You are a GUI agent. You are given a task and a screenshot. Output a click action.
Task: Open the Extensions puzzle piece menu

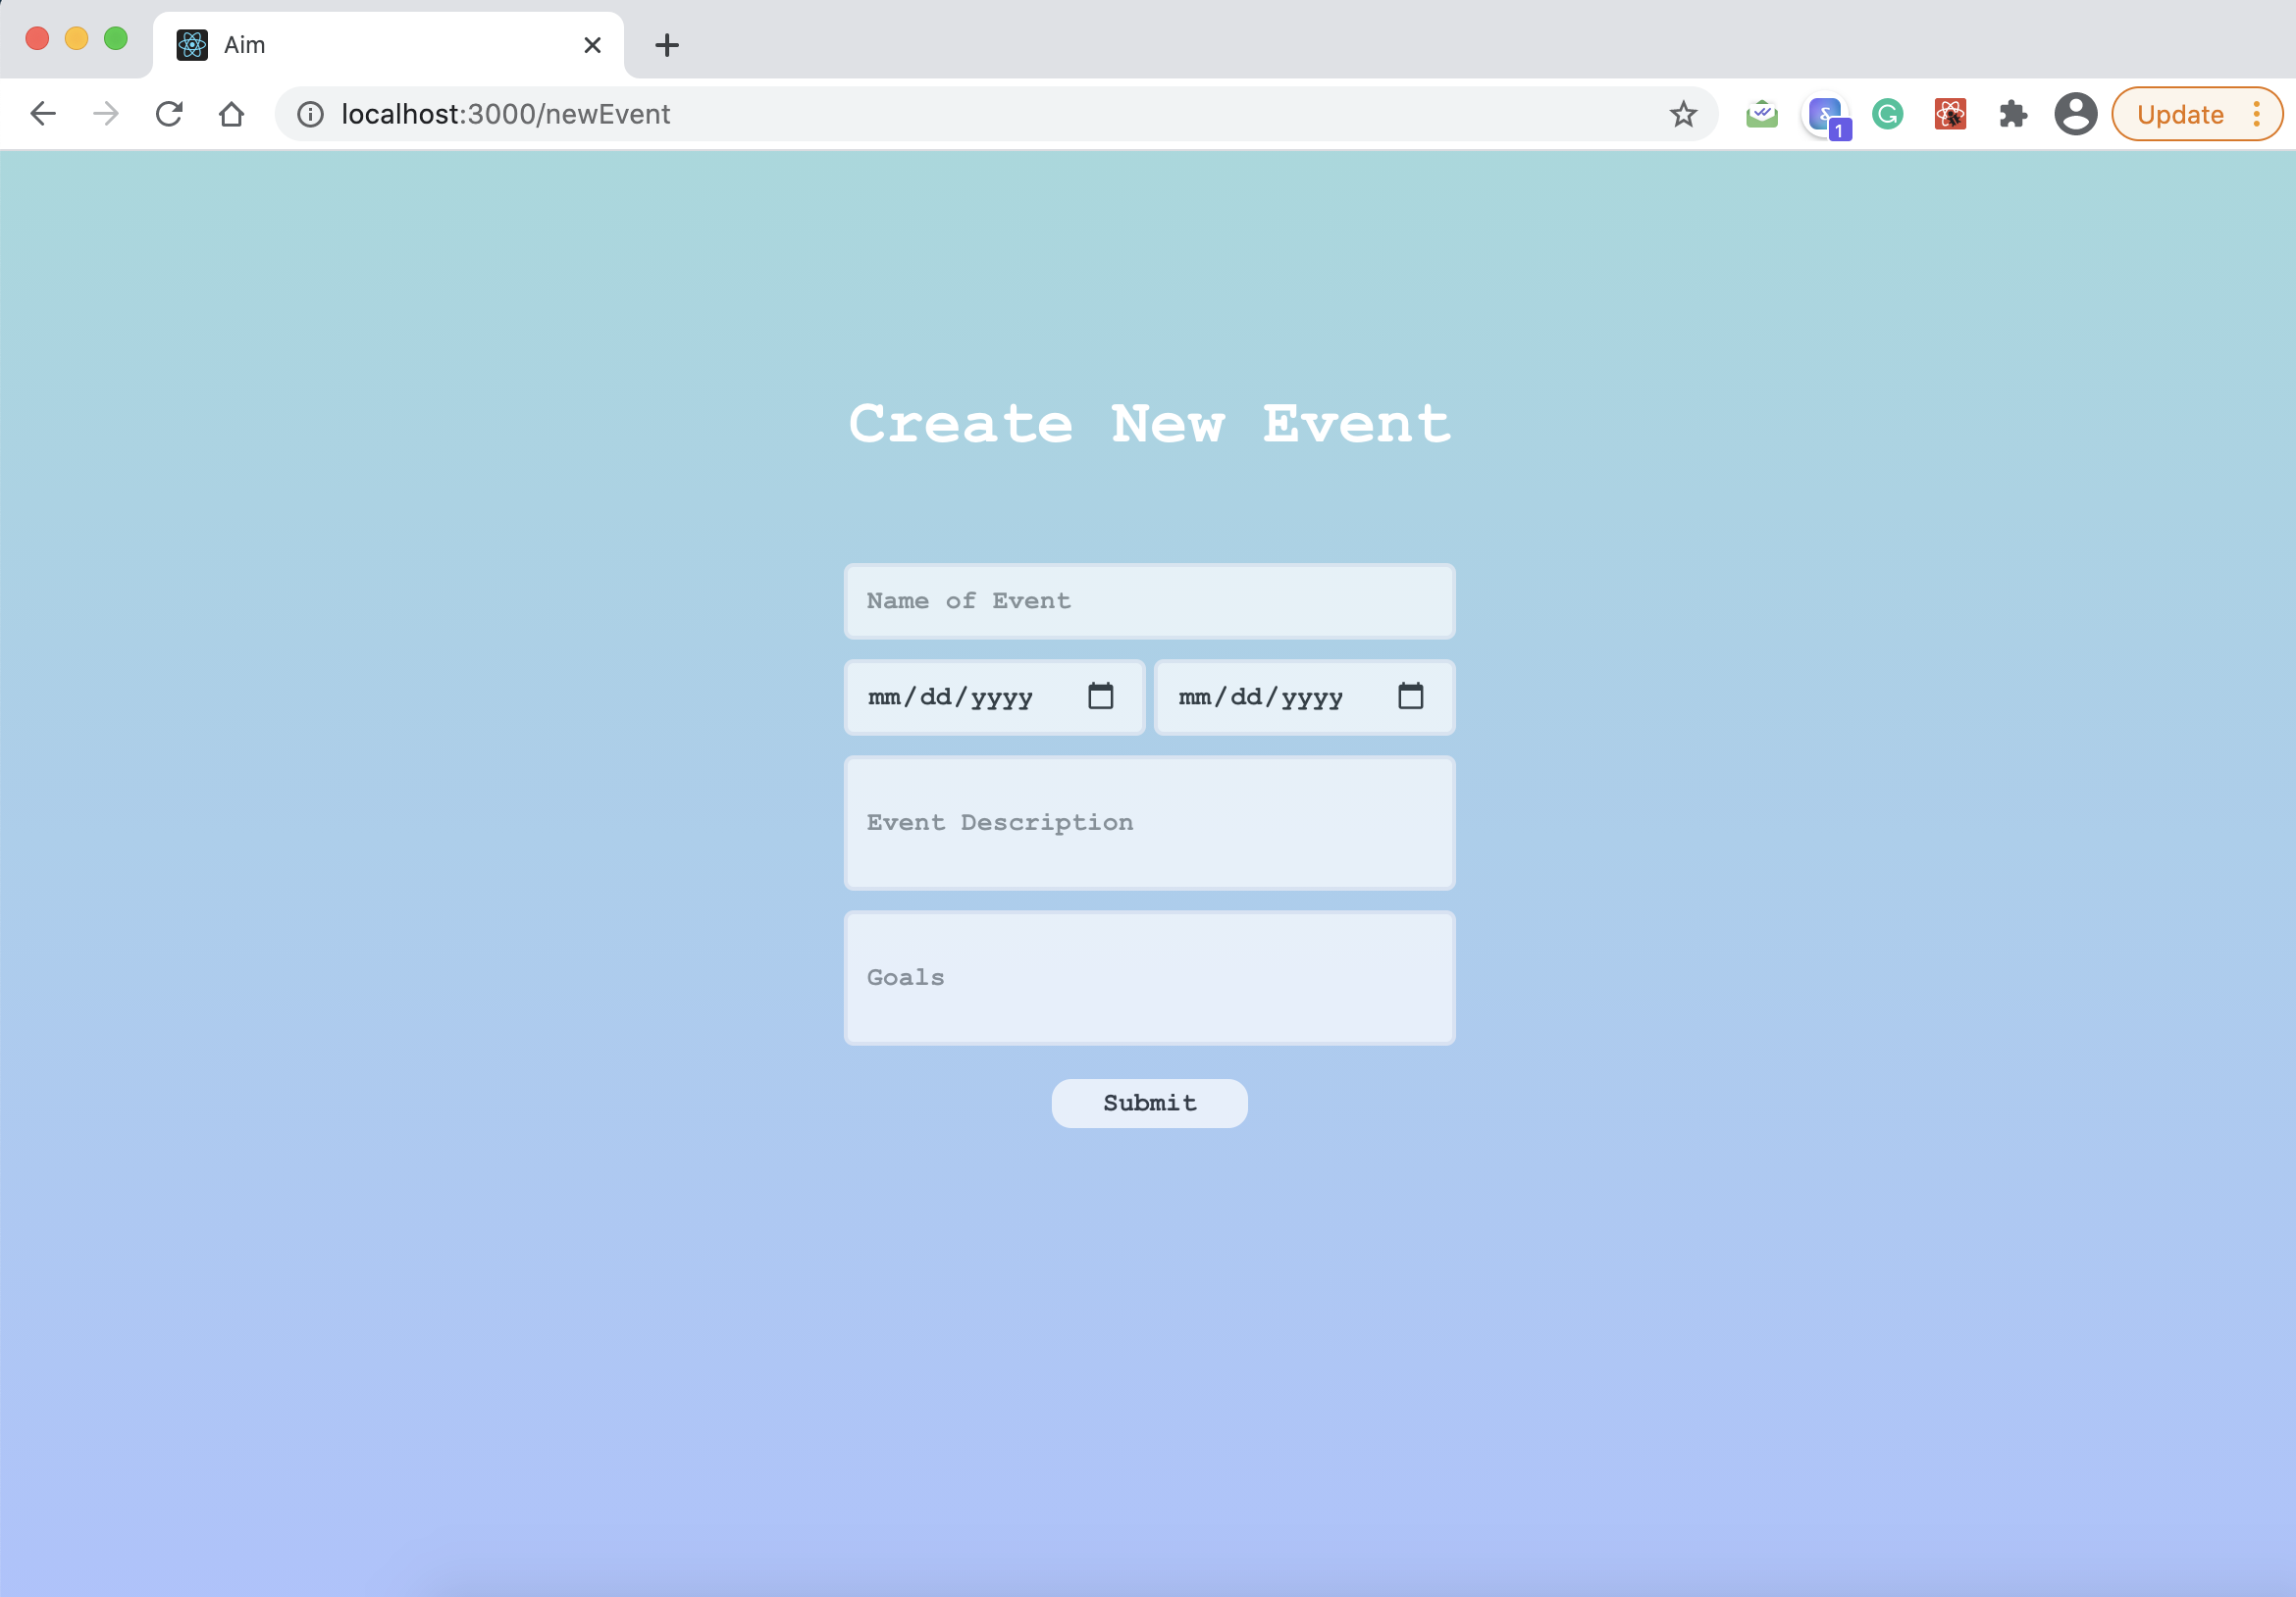2012,114
